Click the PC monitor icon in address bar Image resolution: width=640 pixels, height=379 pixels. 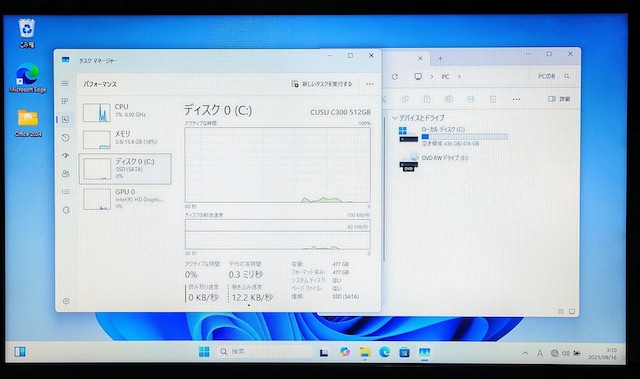tap(418, 77)
